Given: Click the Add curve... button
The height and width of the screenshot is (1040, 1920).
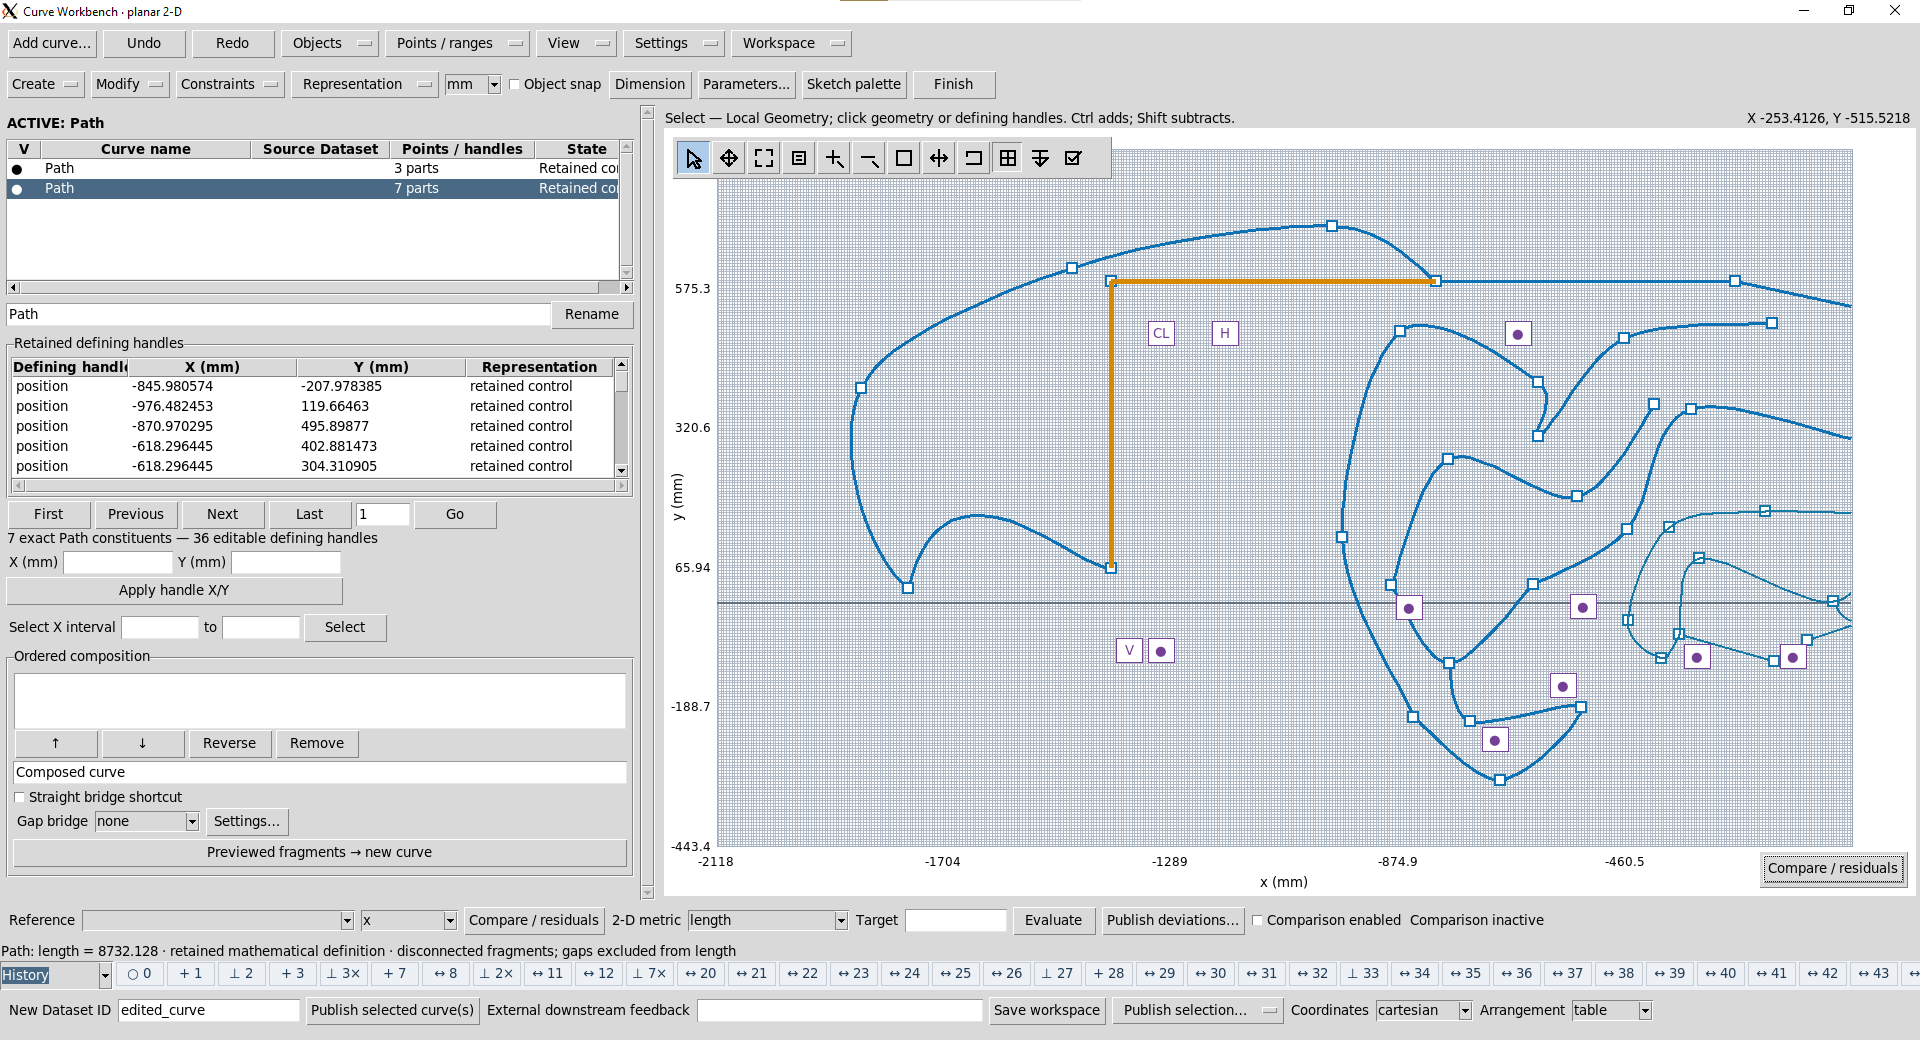Looking at the screenshot, I should tap(52, 44).
